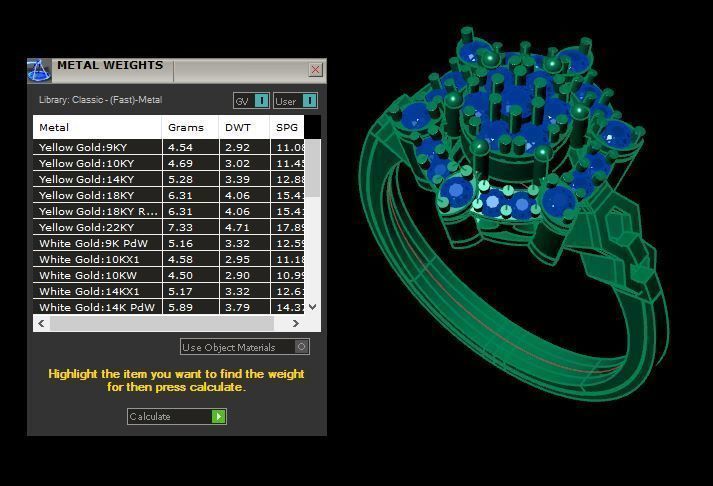
Task: Click the Calculate button
Action: pos(176,416)
